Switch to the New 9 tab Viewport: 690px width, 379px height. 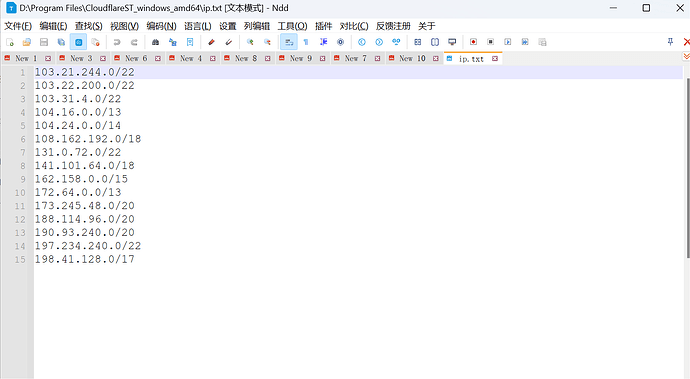pos(301,58)
